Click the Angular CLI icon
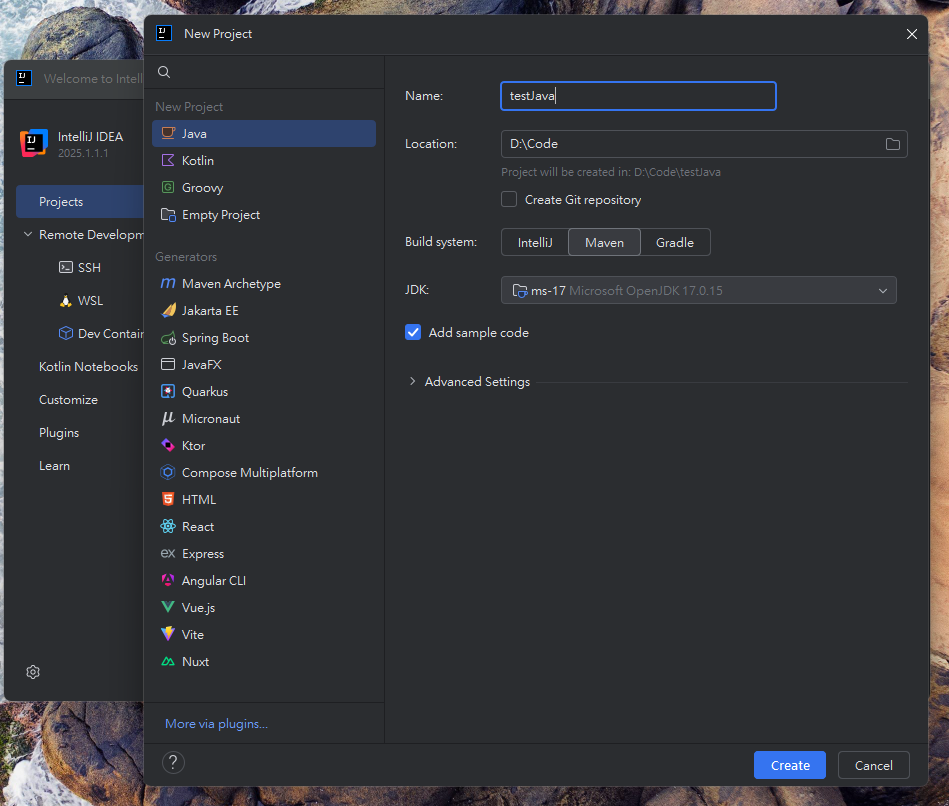The width and height of the screenshot is (949, 806). click(x=168, y=581)
